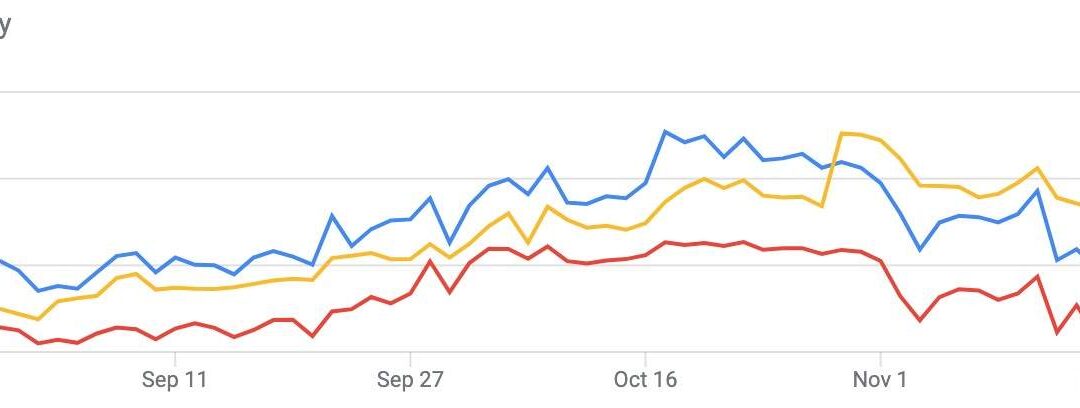Select the yellow line point above Sep 11
The image size is (1080, 408).
[x=175, y=288]
